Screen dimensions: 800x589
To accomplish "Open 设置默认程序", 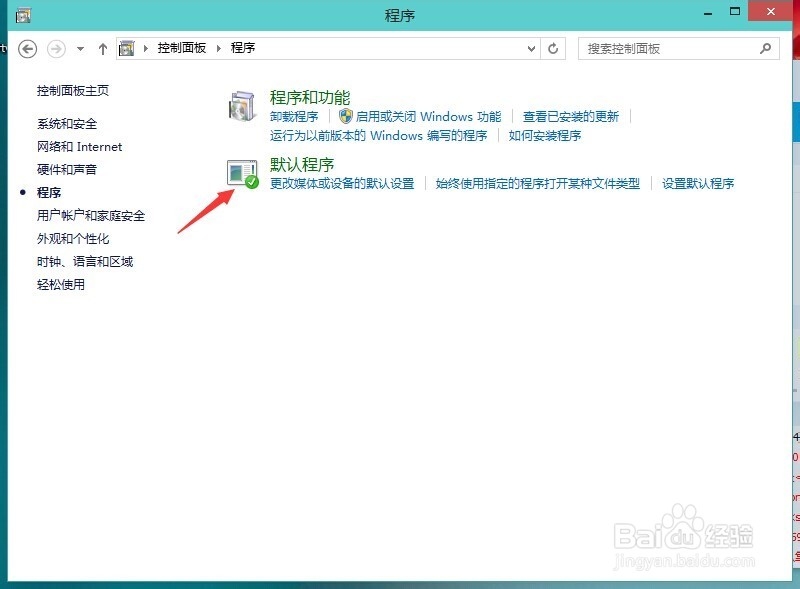I will click(x=697, y=183).
